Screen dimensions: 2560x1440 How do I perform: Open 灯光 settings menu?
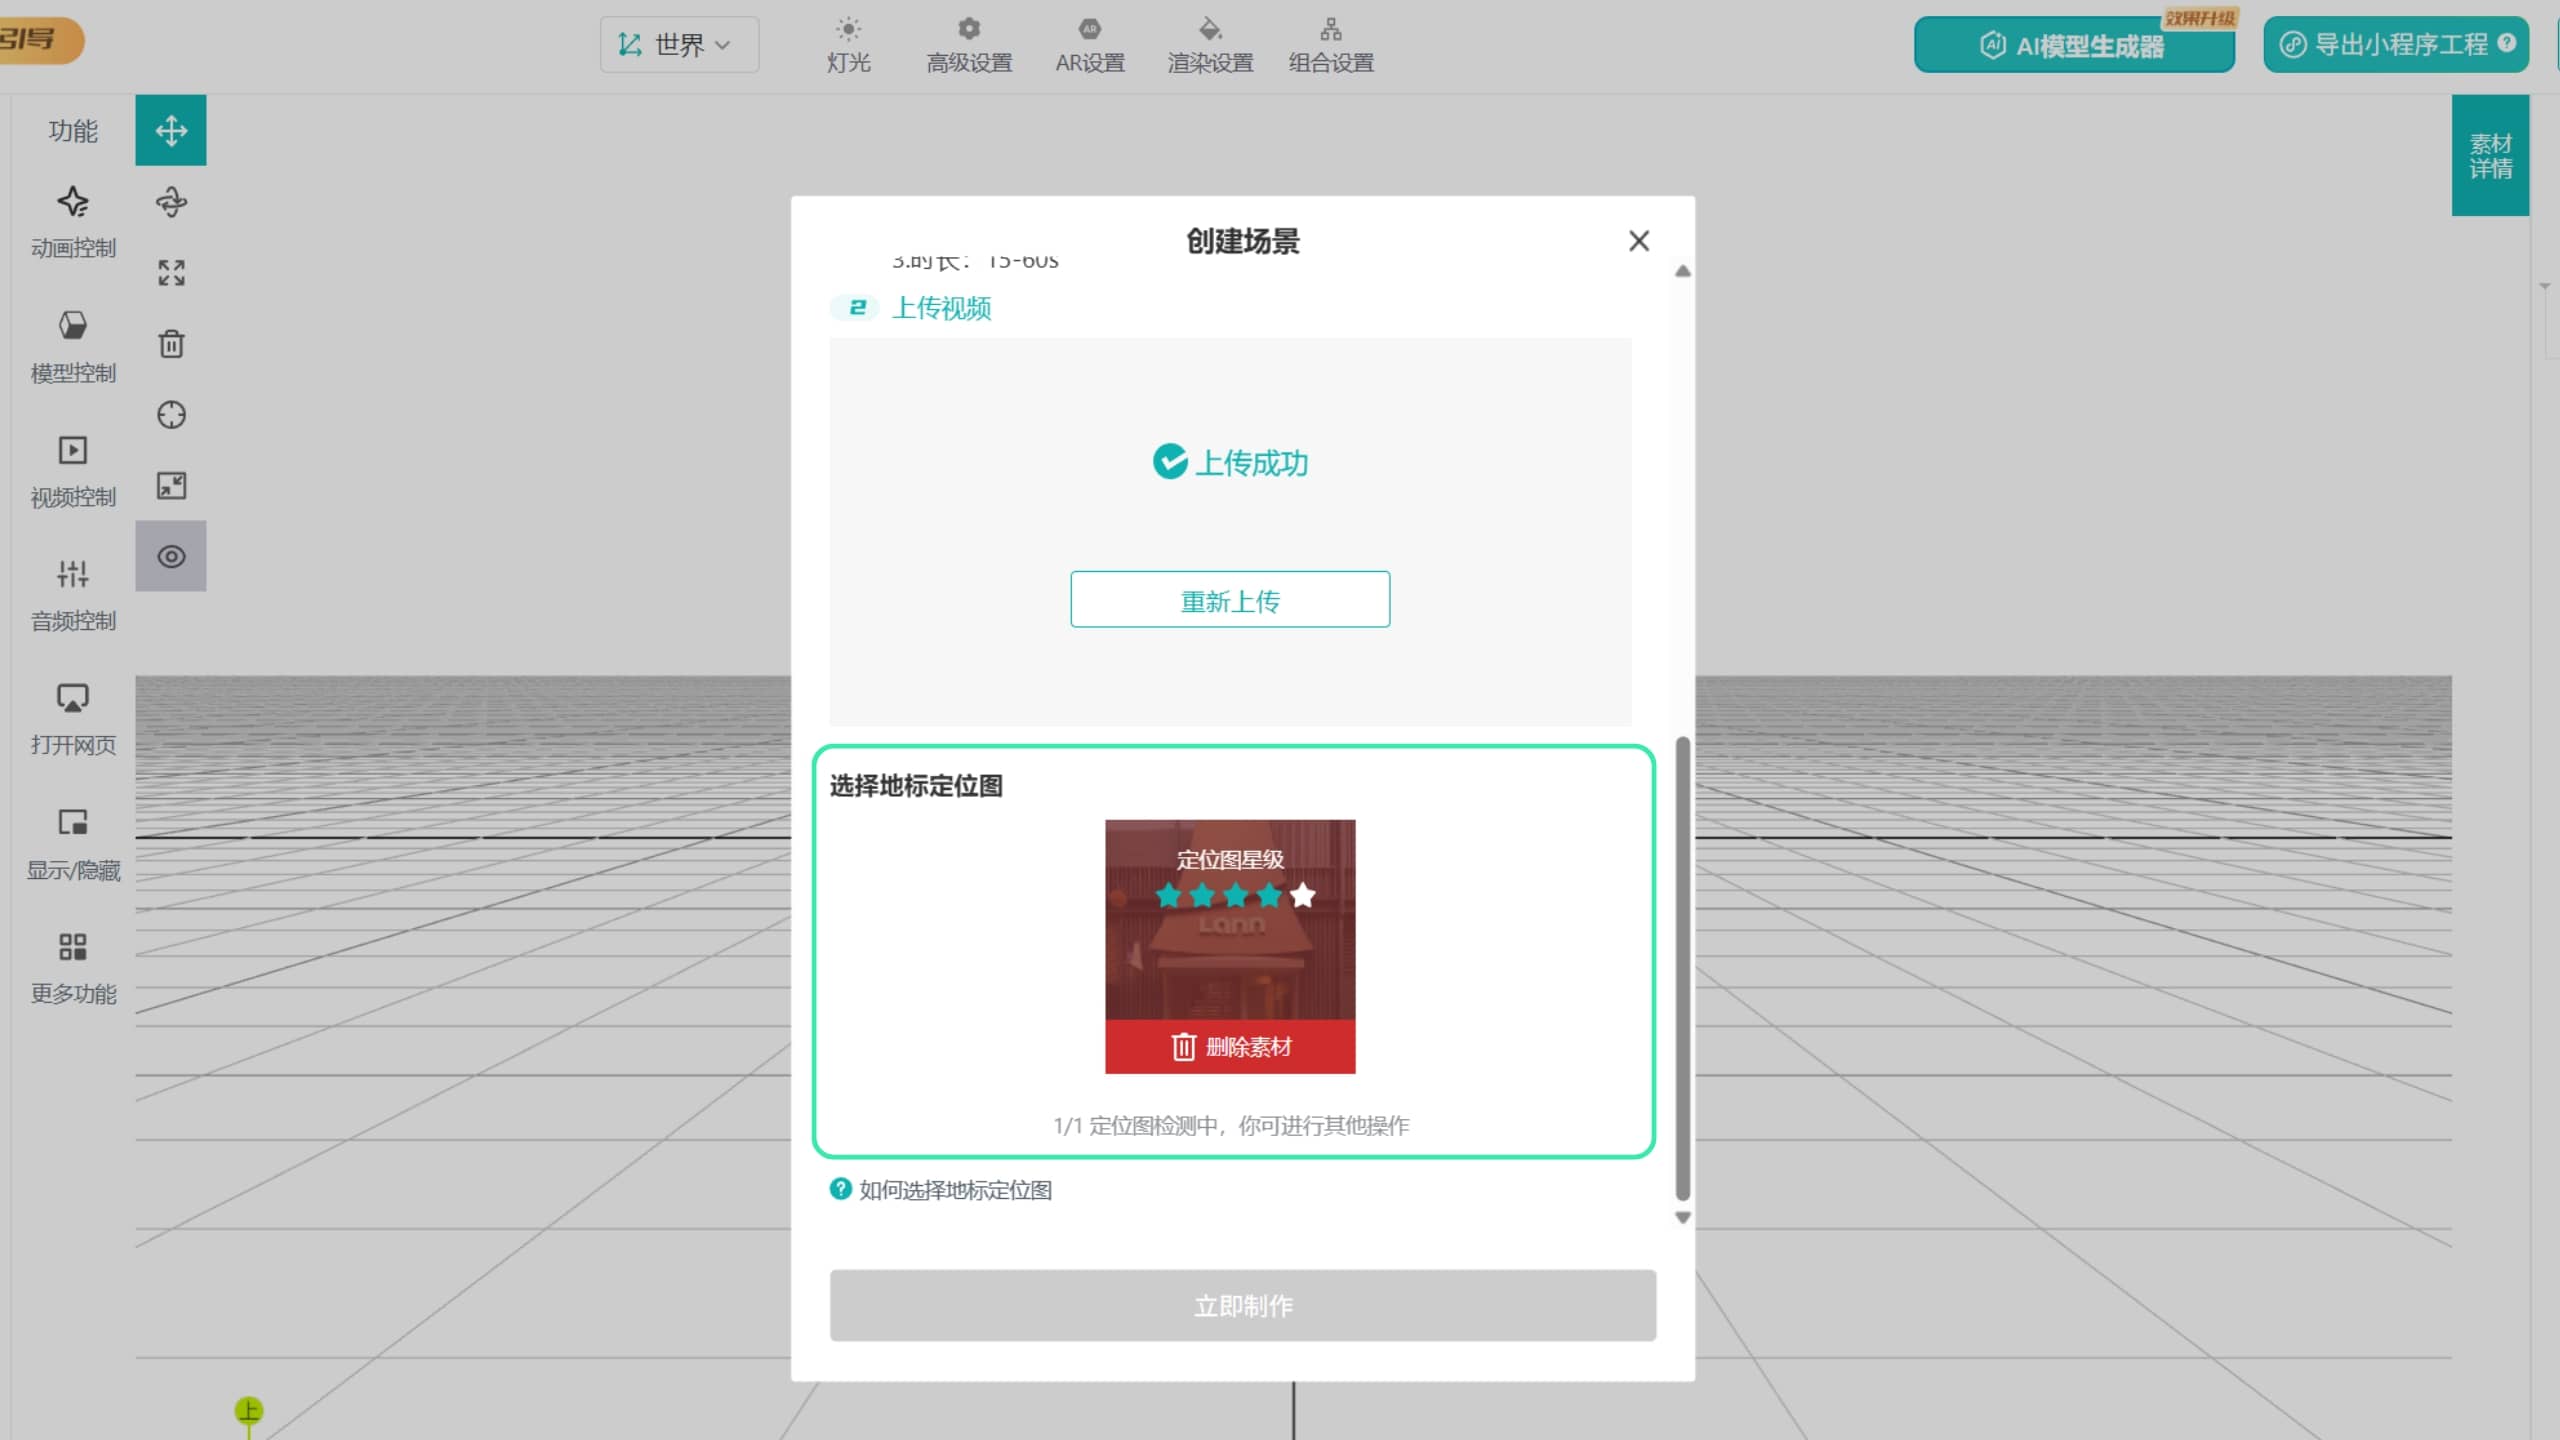pos(848,45)
